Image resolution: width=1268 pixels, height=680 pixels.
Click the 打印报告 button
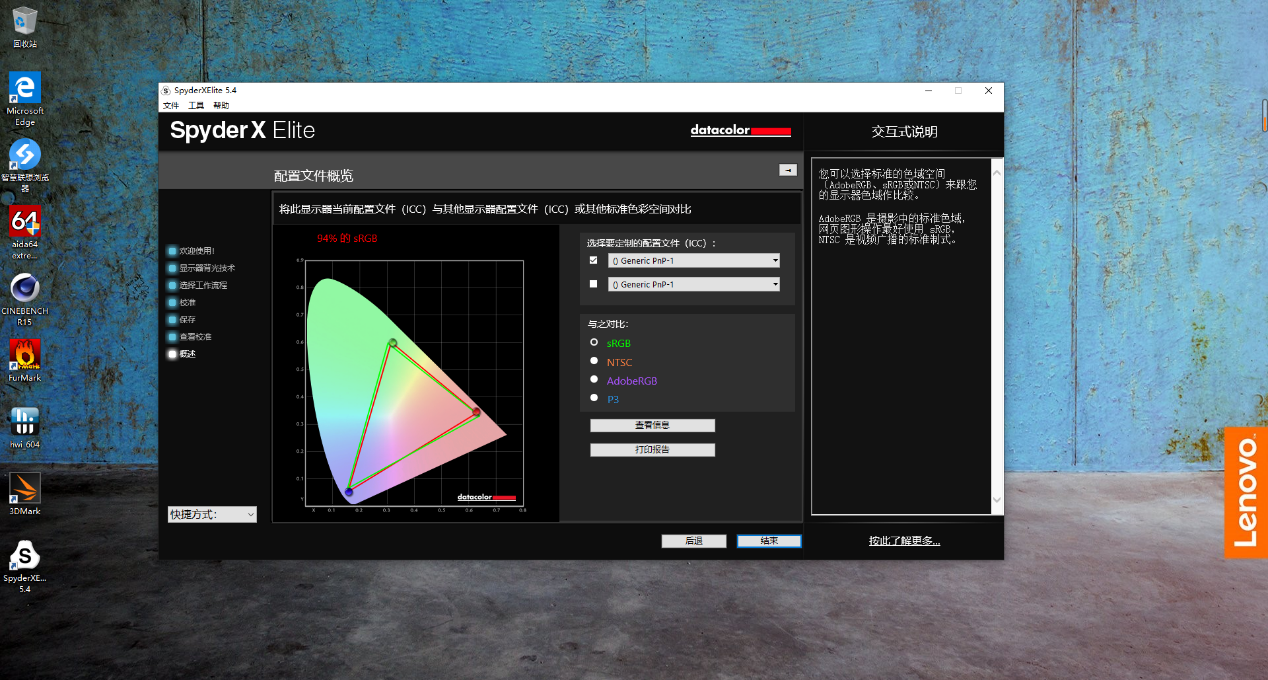[652, 450]
